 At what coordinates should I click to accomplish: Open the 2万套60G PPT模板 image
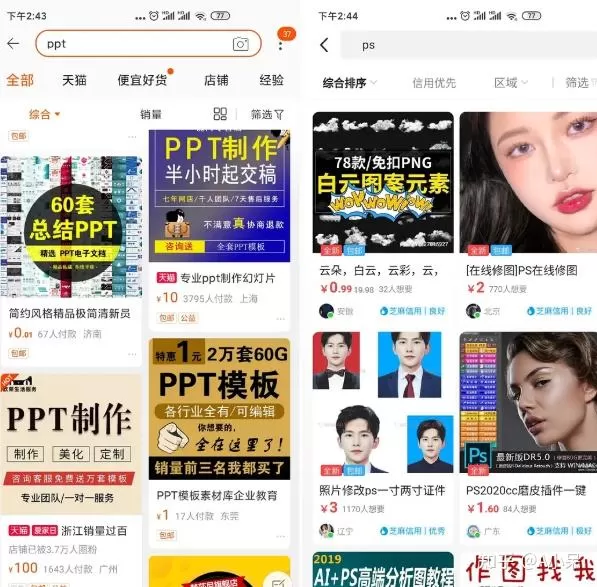point(219,409)
